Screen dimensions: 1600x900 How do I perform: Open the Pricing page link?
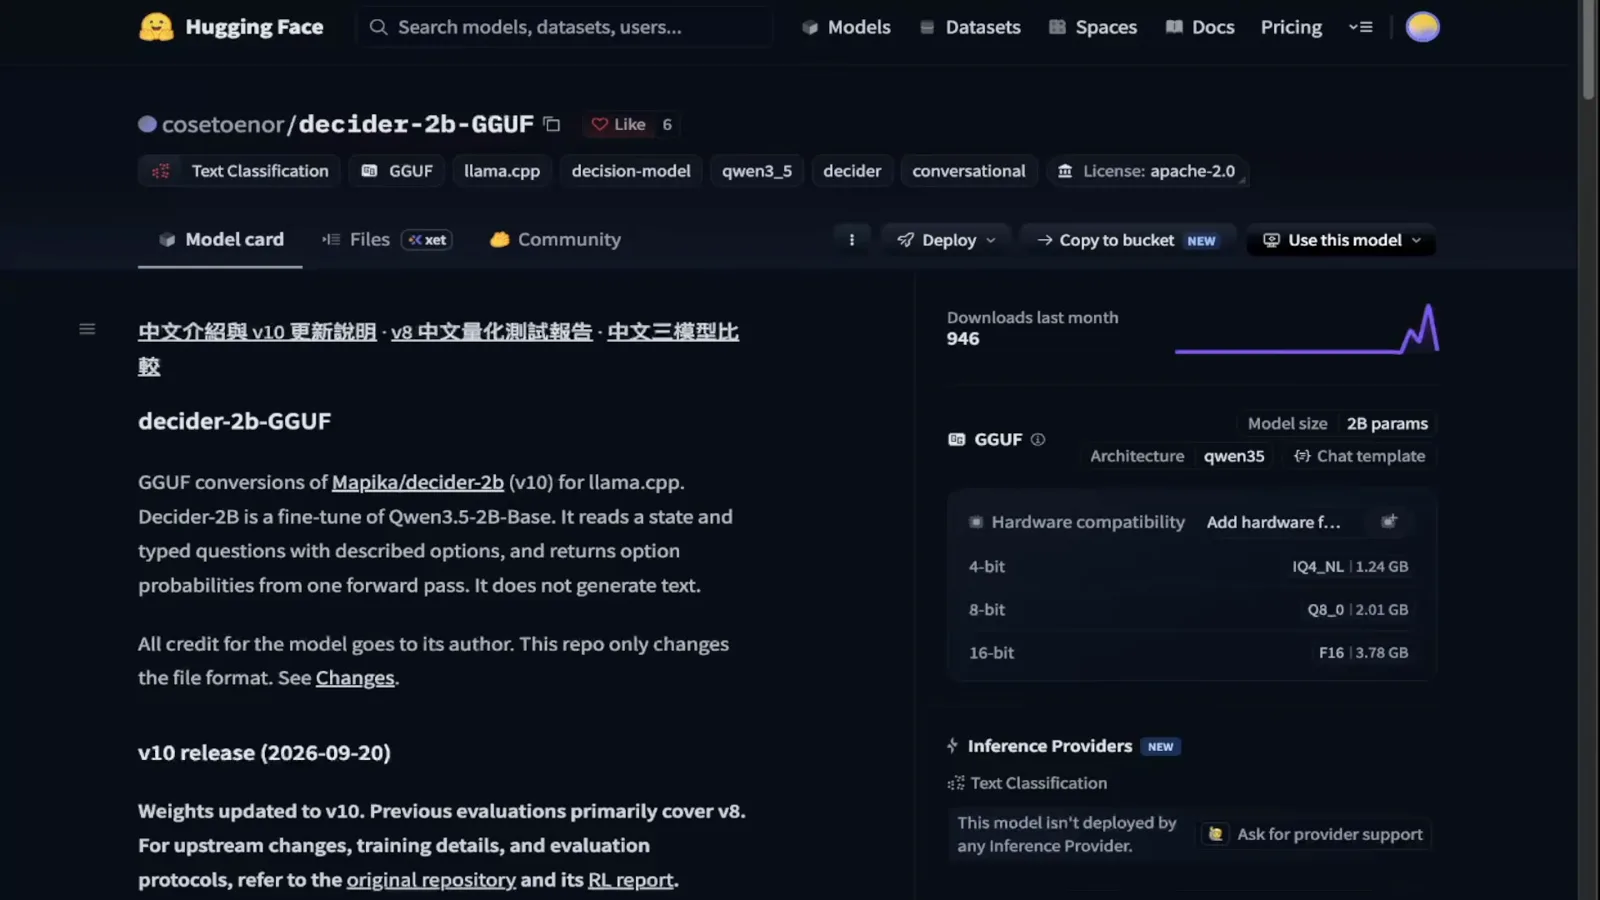pyautogui.click(x=1291, y=27)
